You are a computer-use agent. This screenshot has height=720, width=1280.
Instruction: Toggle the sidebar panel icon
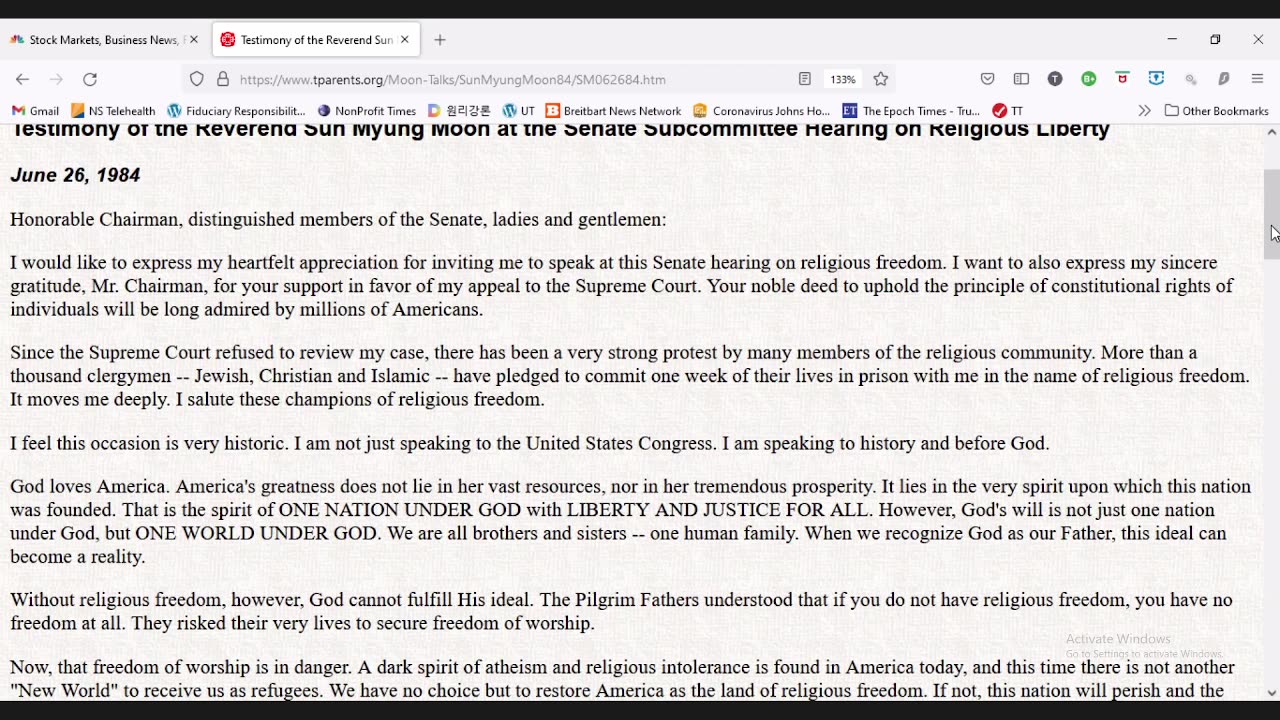click(1021, 79)
